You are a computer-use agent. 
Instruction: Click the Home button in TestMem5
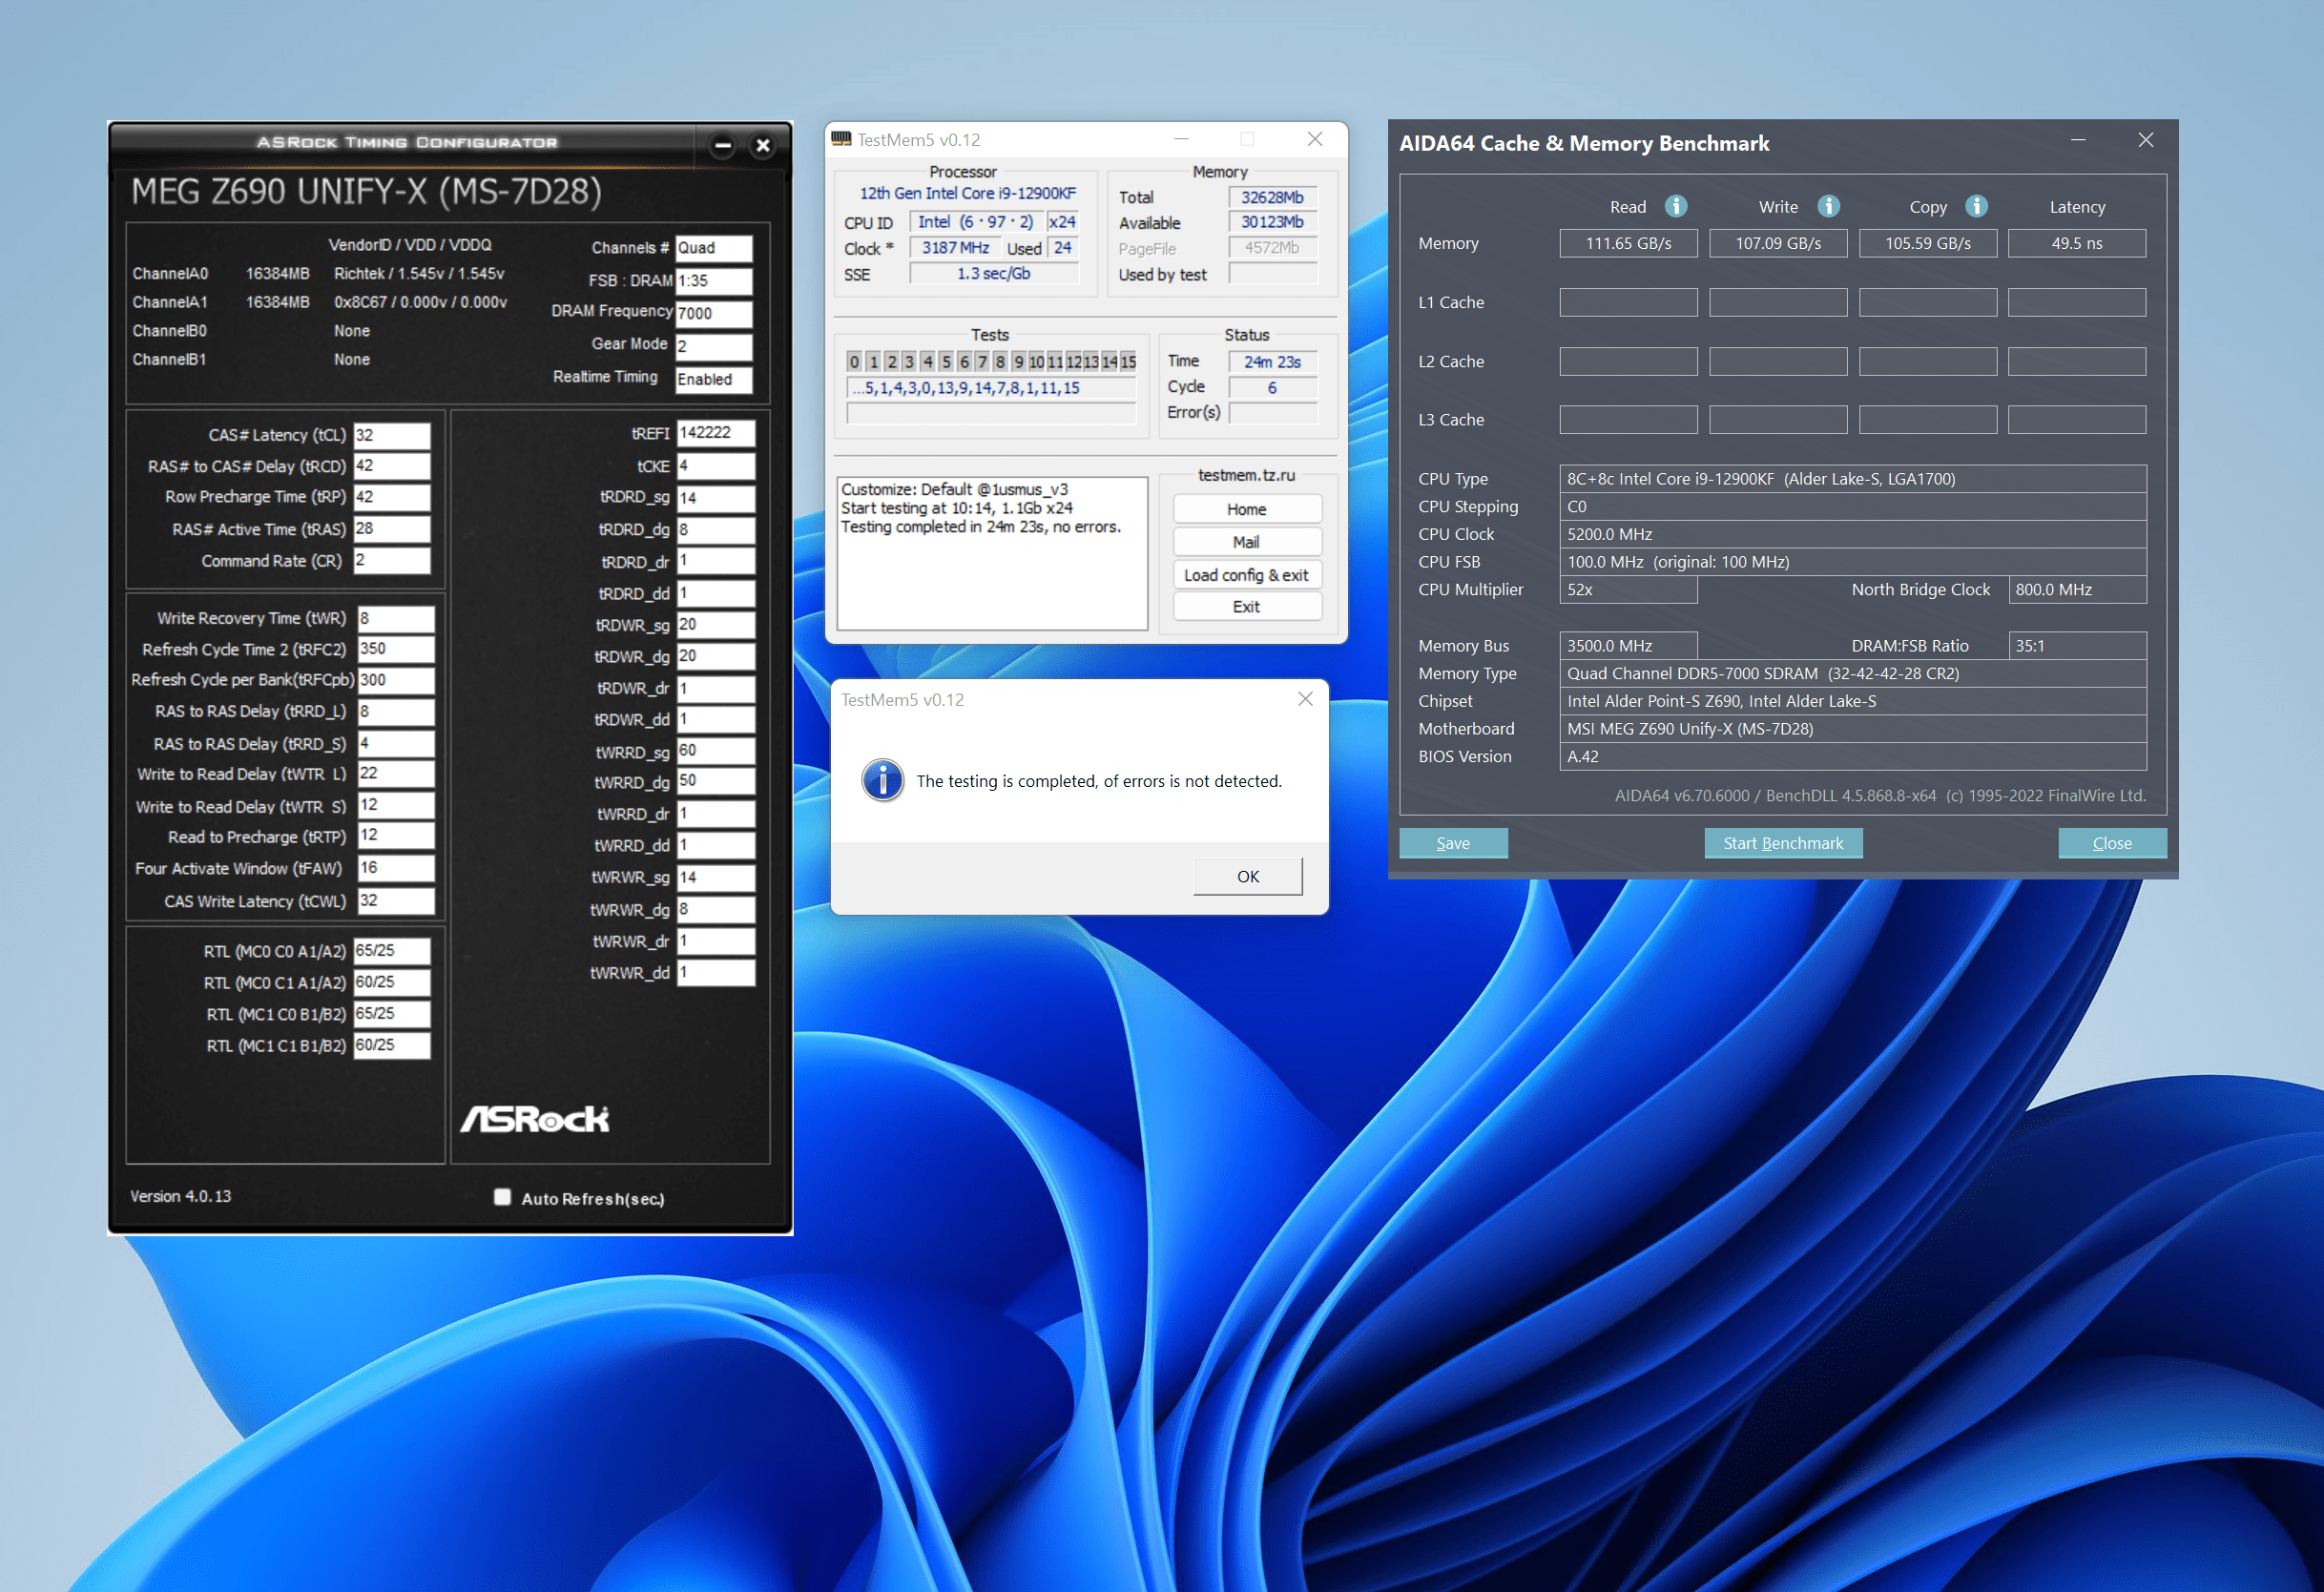pyautogui.click(x=1247, y=509)
